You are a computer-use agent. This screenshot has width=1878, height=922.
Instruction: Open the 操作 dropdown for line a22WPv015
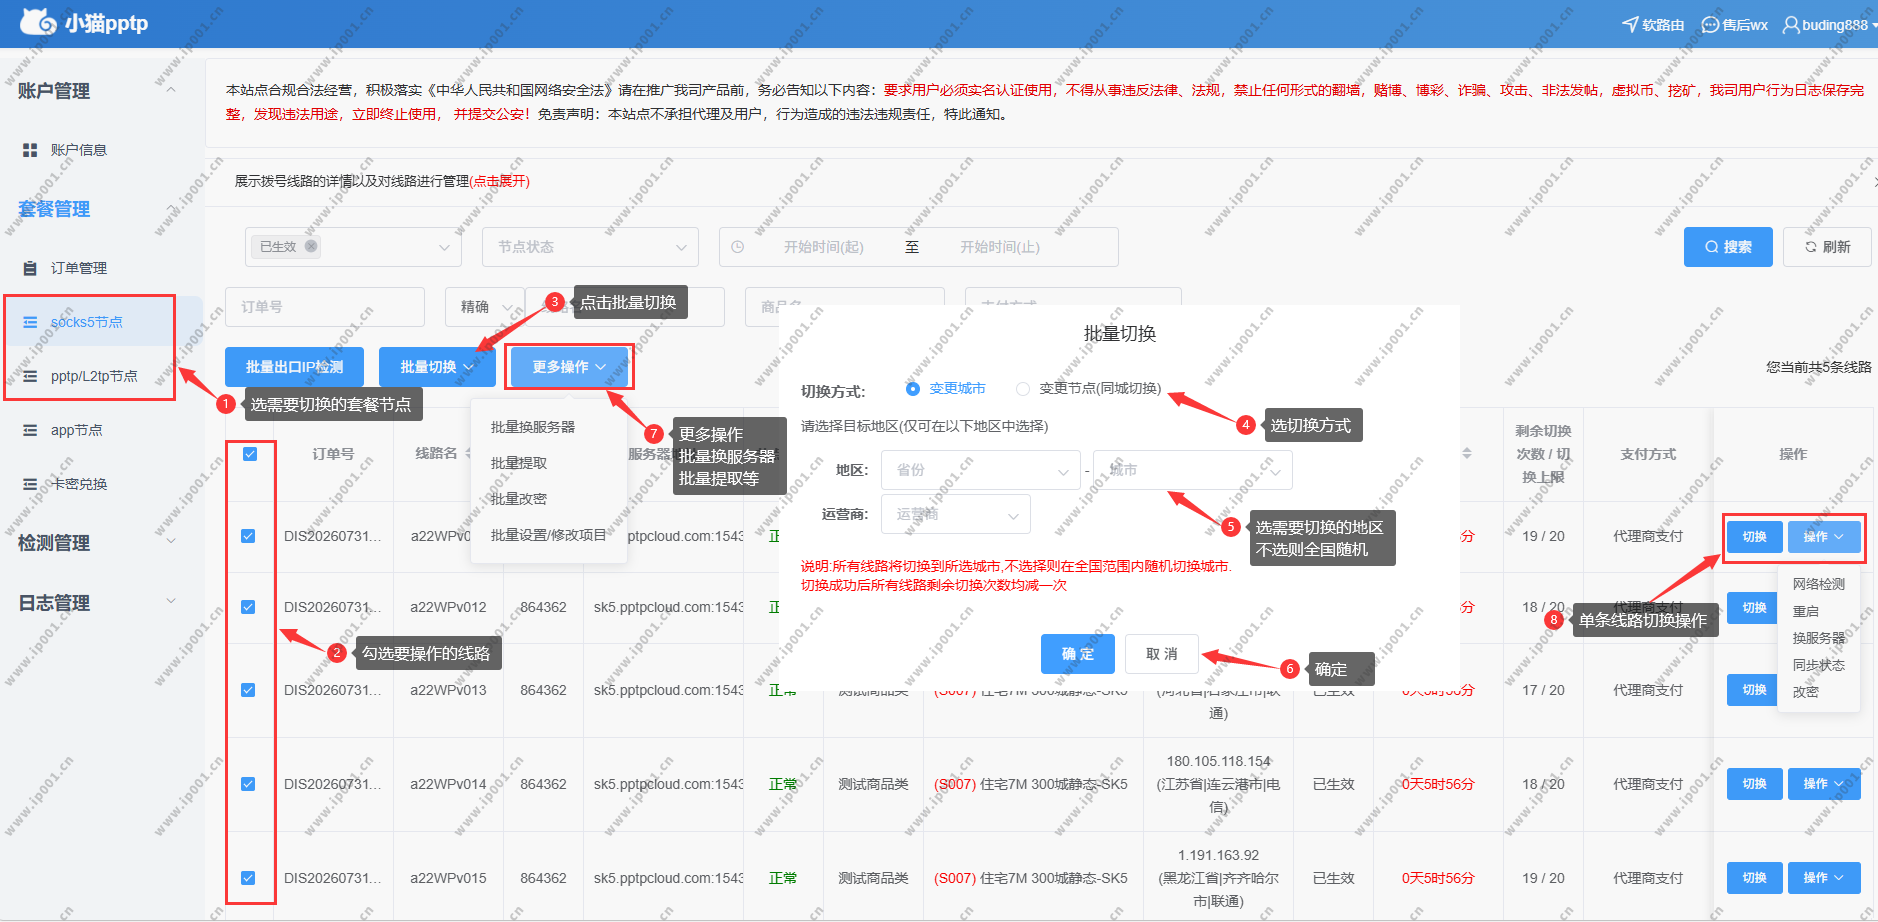point(1824,878)
